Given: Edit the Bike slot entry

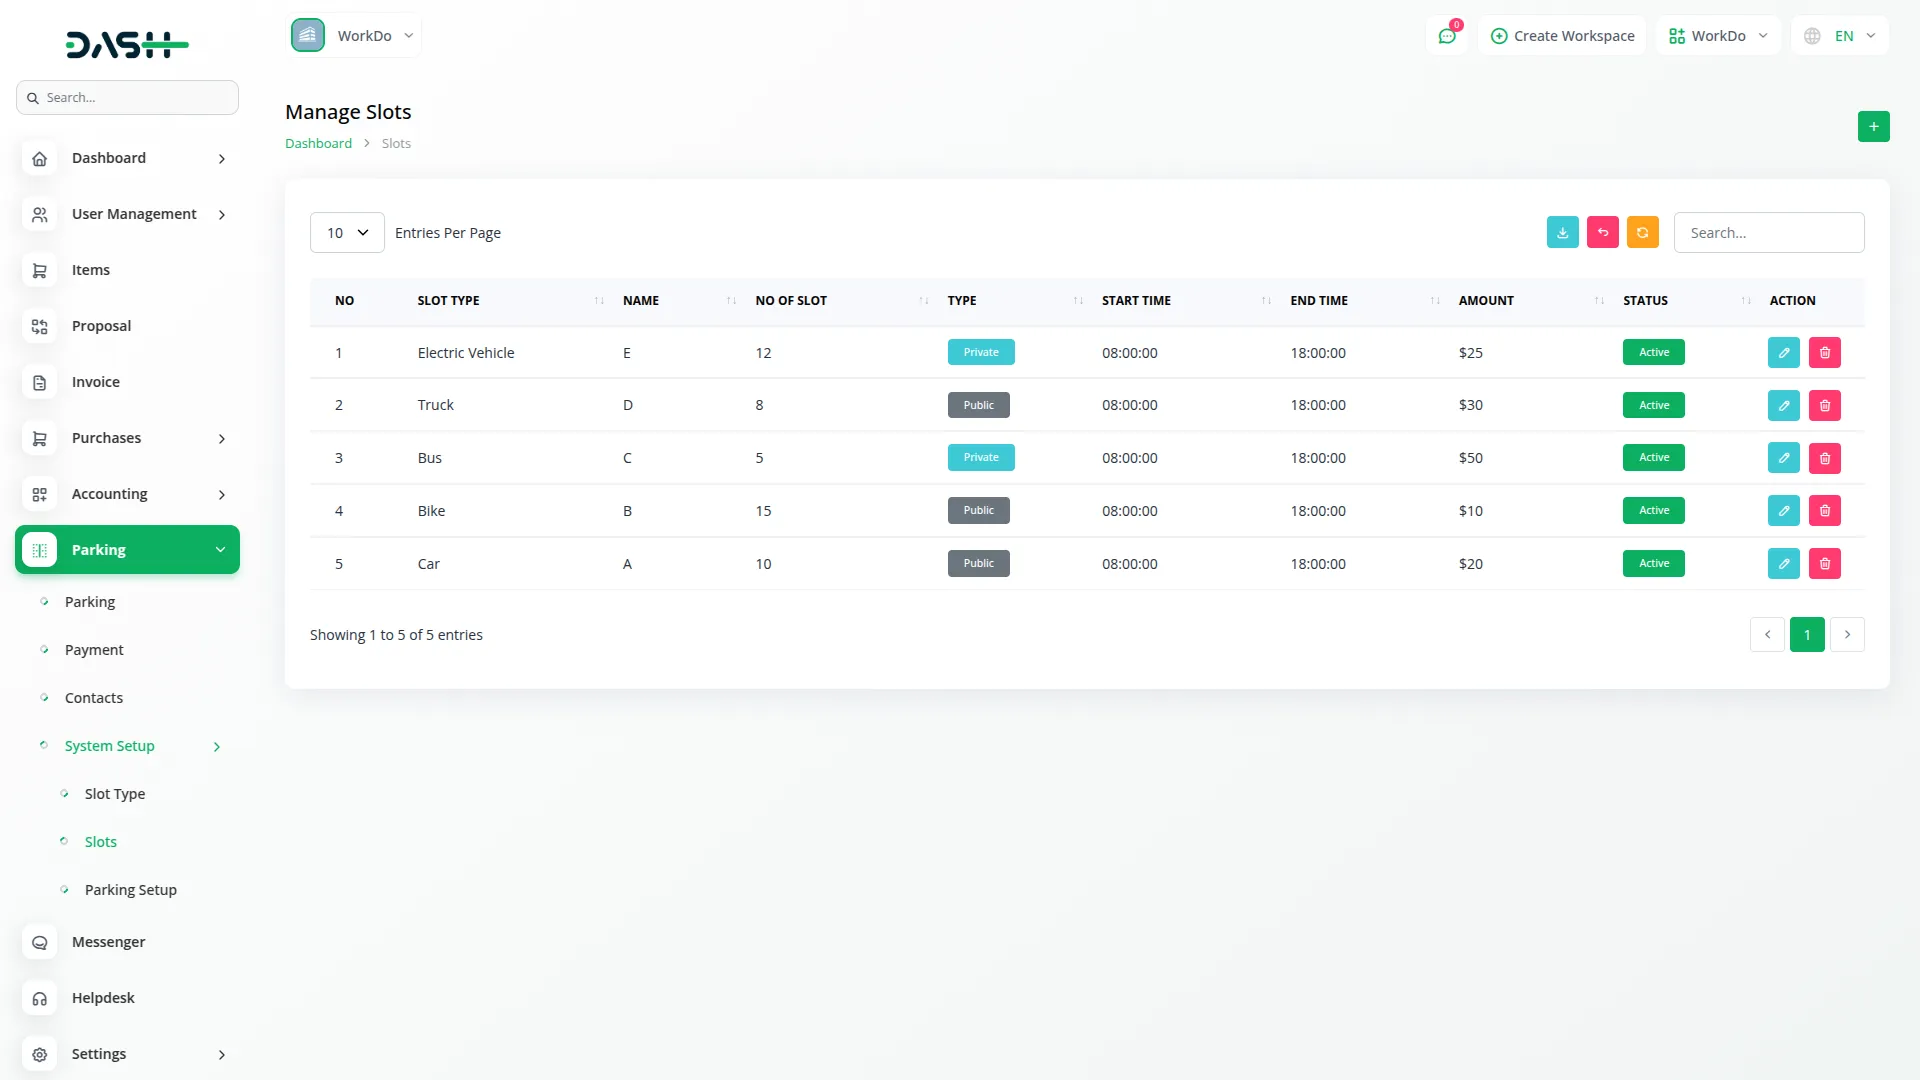Looking at the screenshot, I should 1783,511.
